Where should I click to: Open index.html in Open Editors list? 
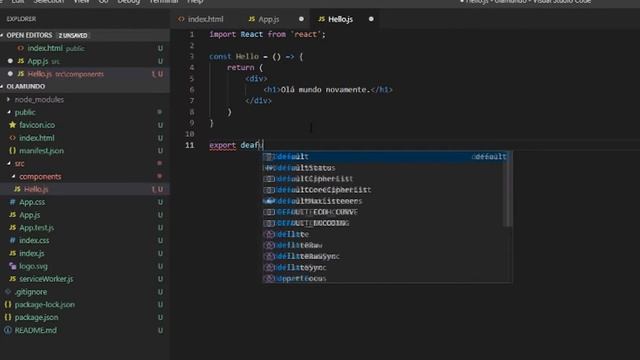tap(85, 48)
